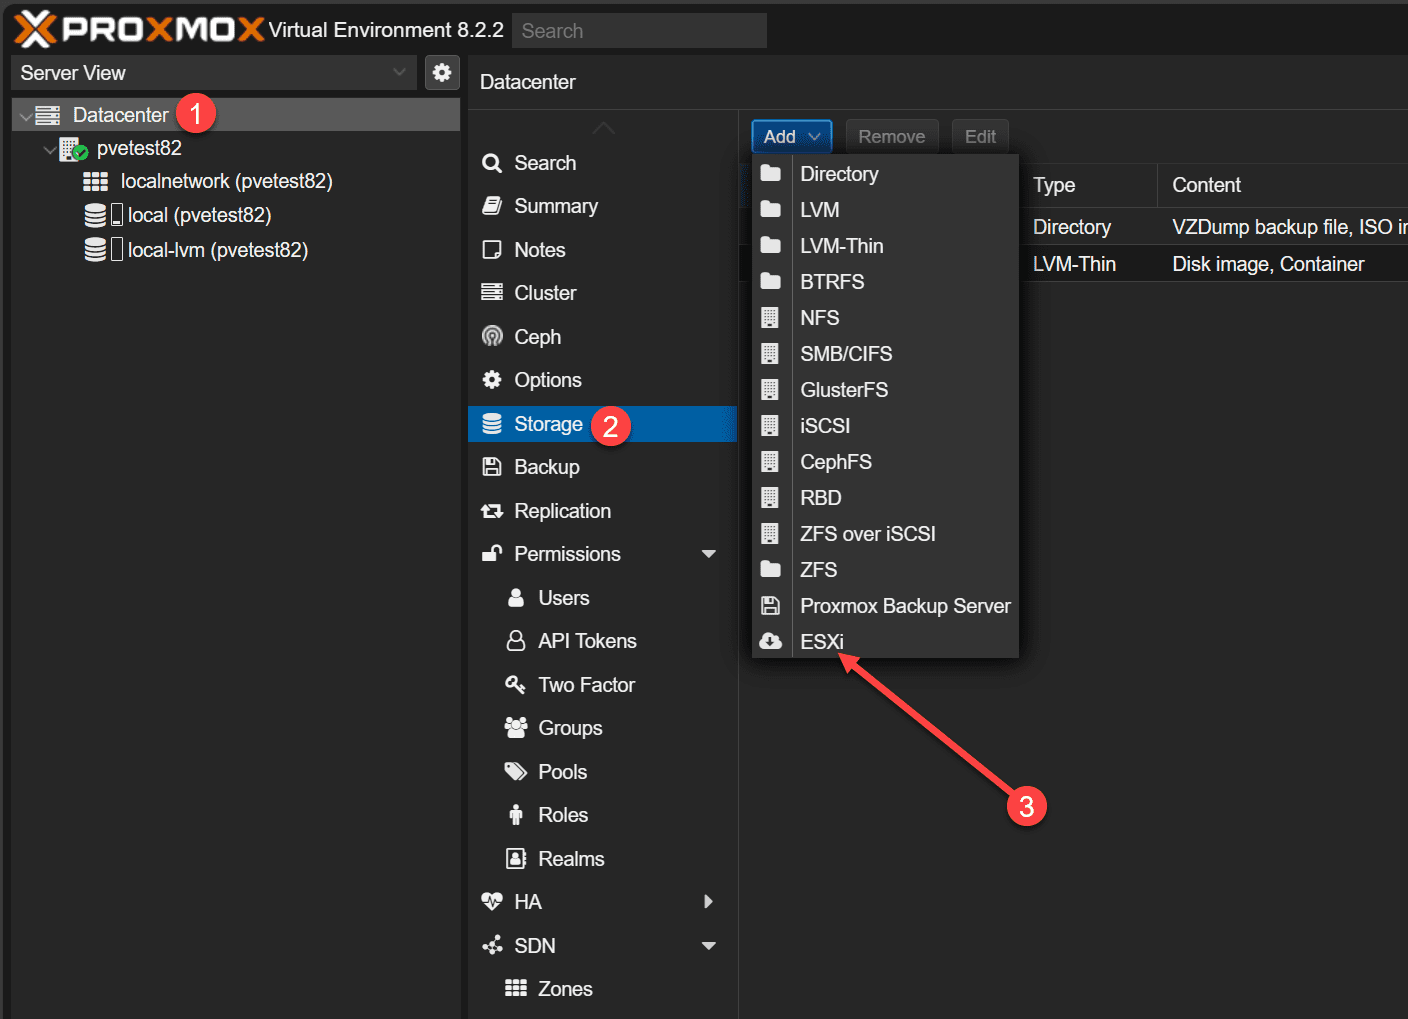1408x1019 pixels.
Task: Click the Remove storage button
Action: (x=892, y=137)
